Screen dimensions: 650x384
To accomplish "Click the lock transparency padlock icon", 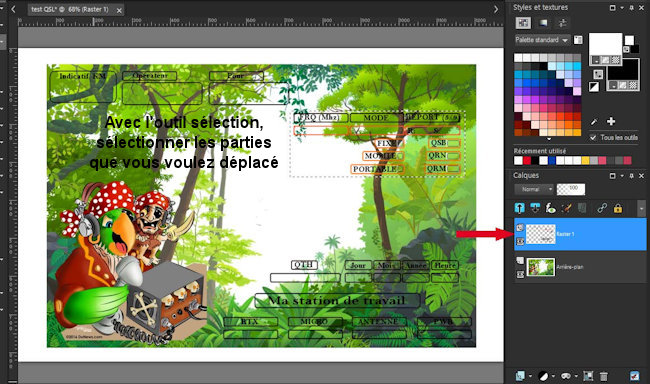I will 618,208.
